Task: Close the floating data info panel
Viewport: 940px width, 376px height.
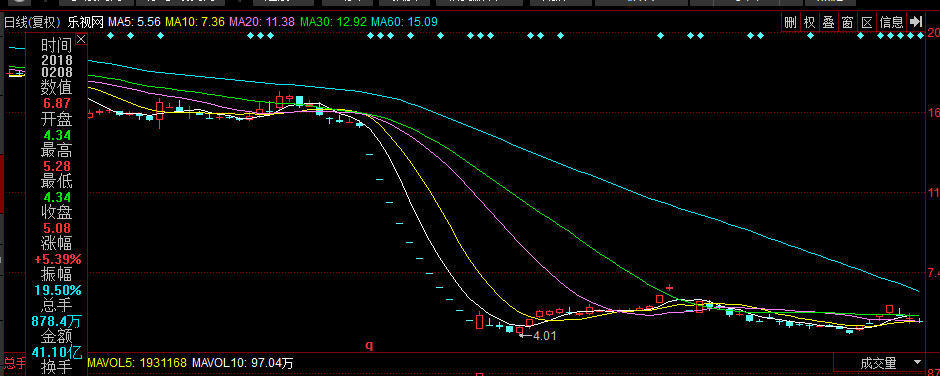Action: 82,40
